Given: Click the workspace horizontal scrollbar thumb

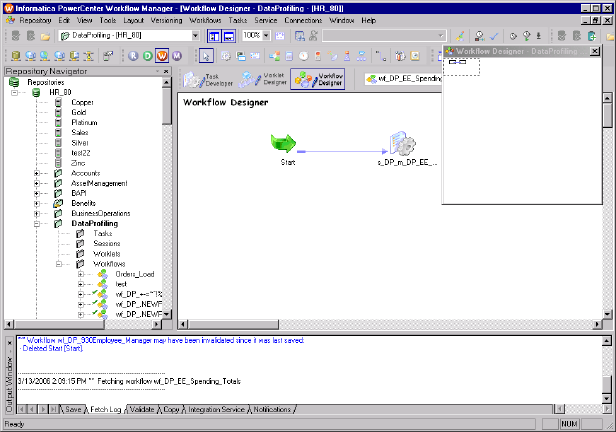Looking at the screenshot, I should (233, 324).
